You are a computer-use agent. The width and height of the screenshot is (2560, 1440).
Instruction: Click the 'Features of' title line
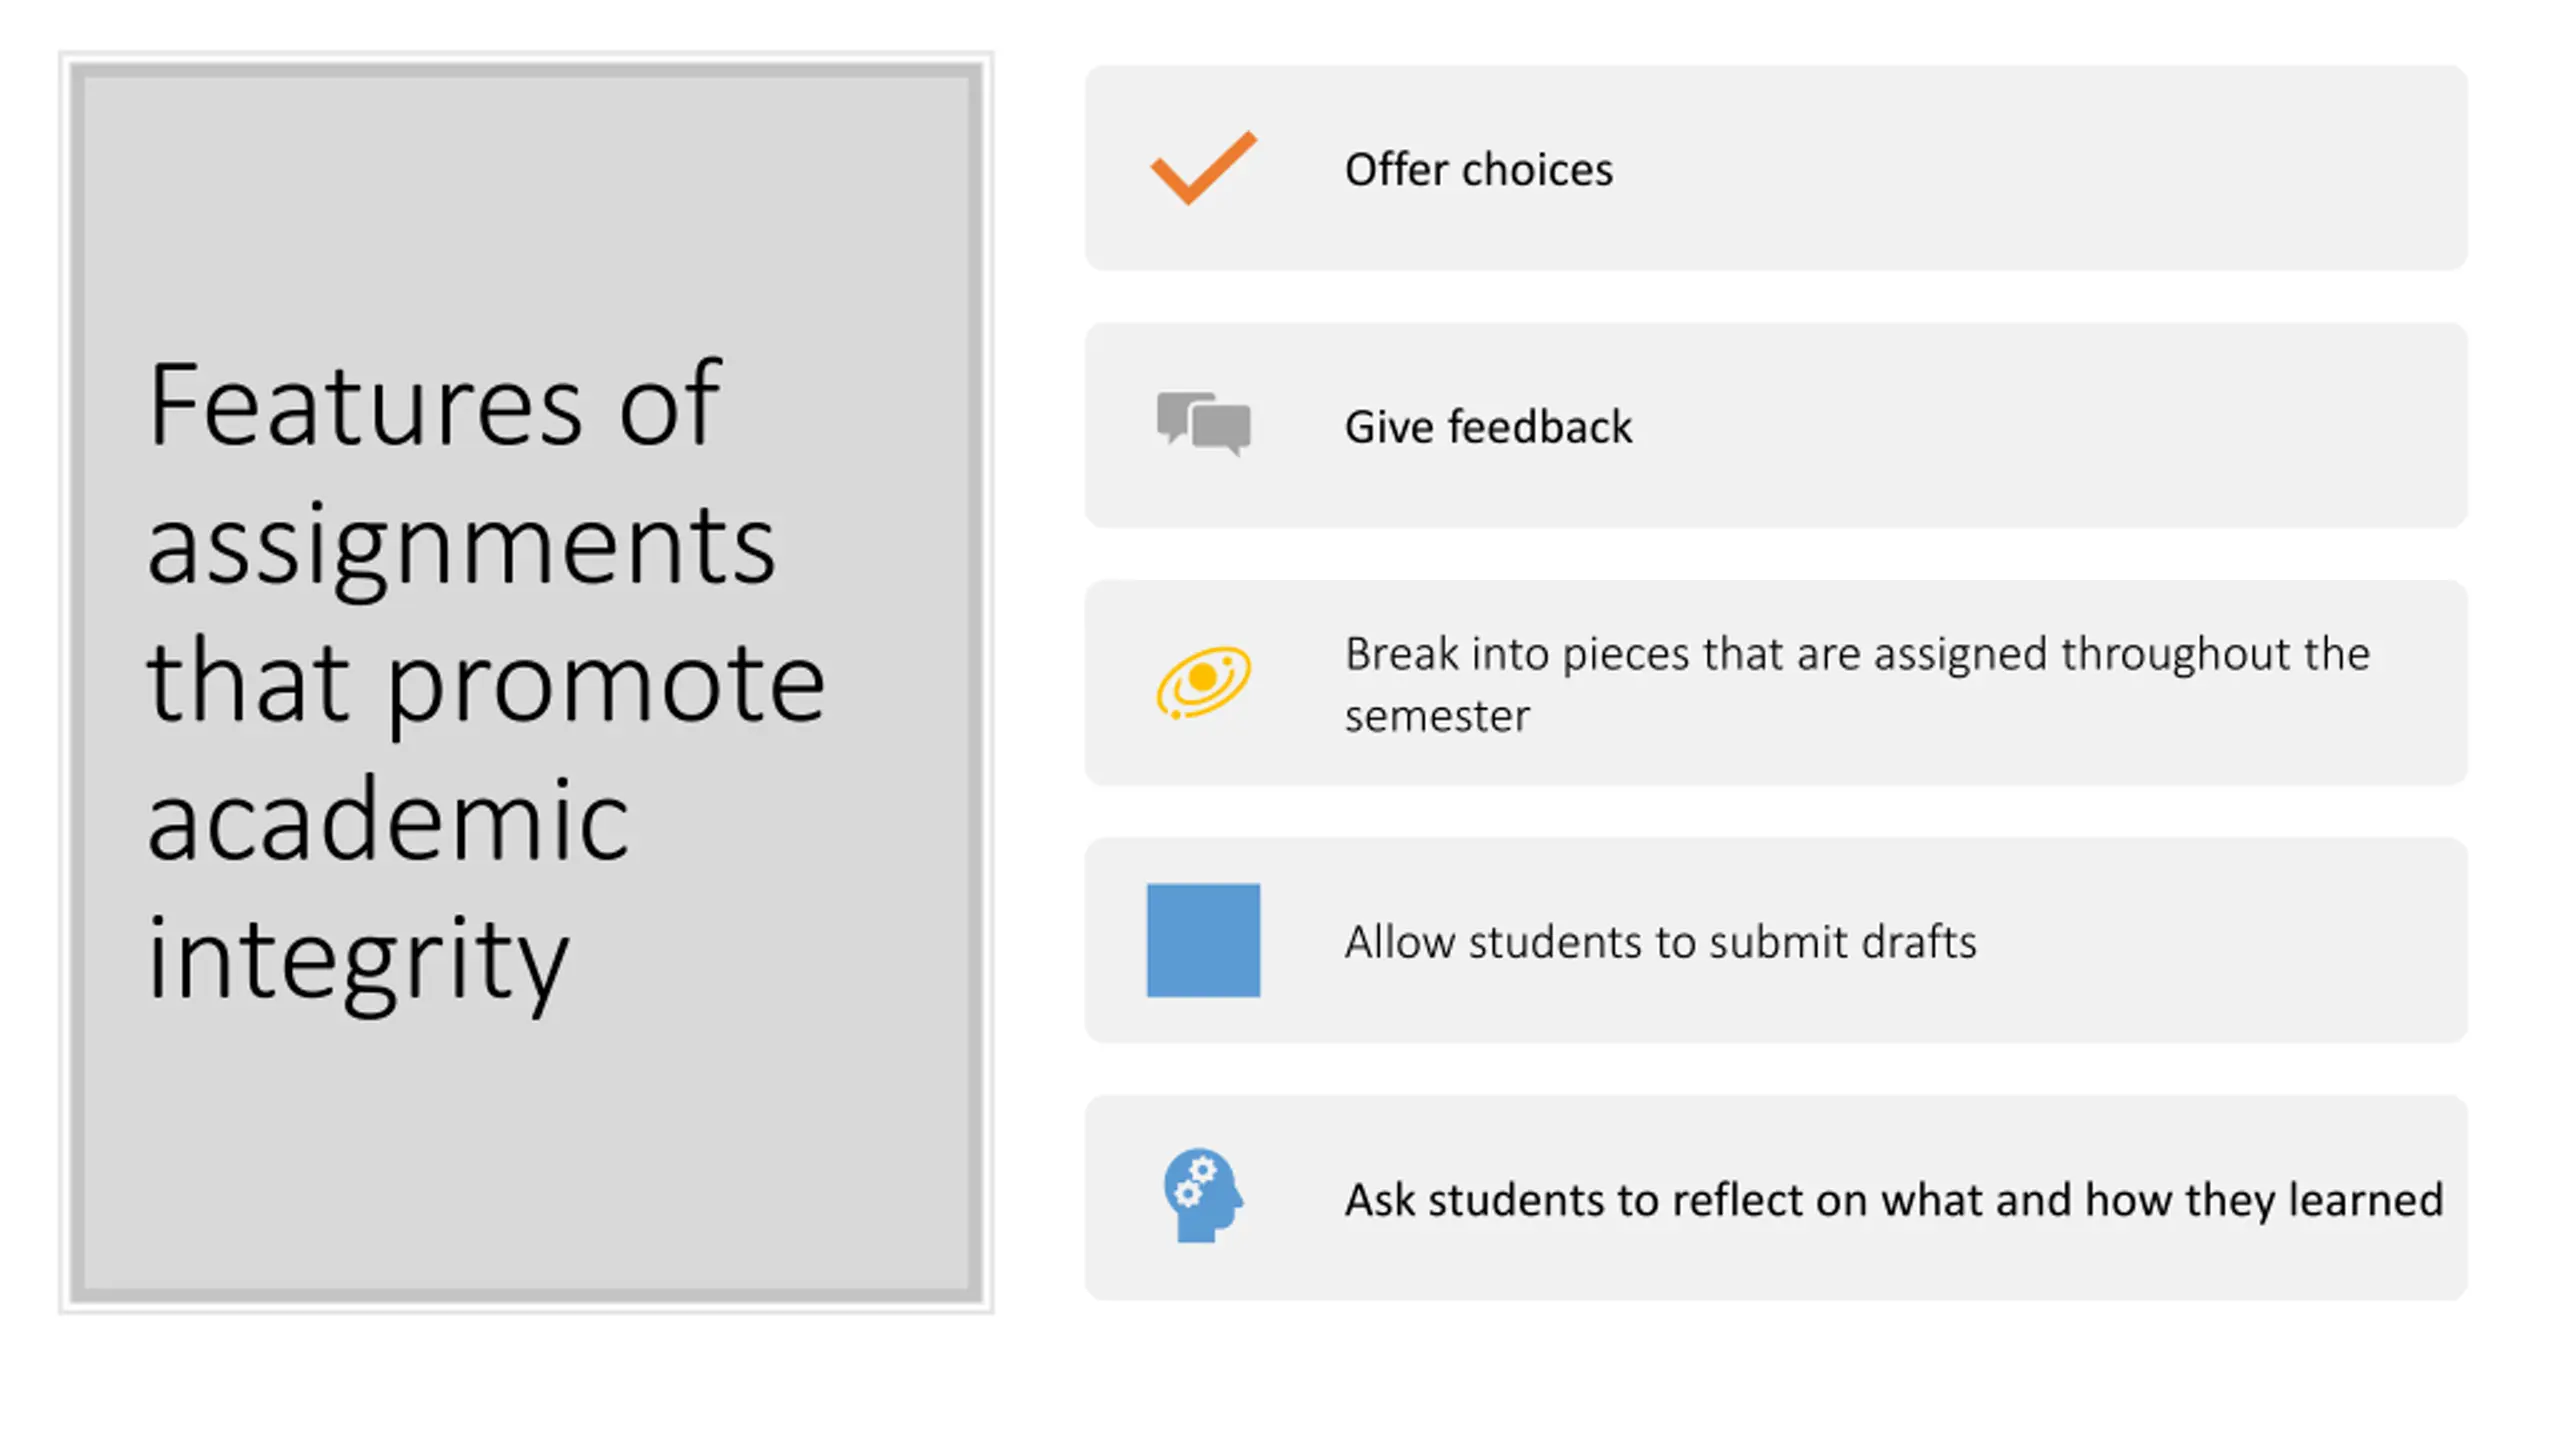[433, 404]
